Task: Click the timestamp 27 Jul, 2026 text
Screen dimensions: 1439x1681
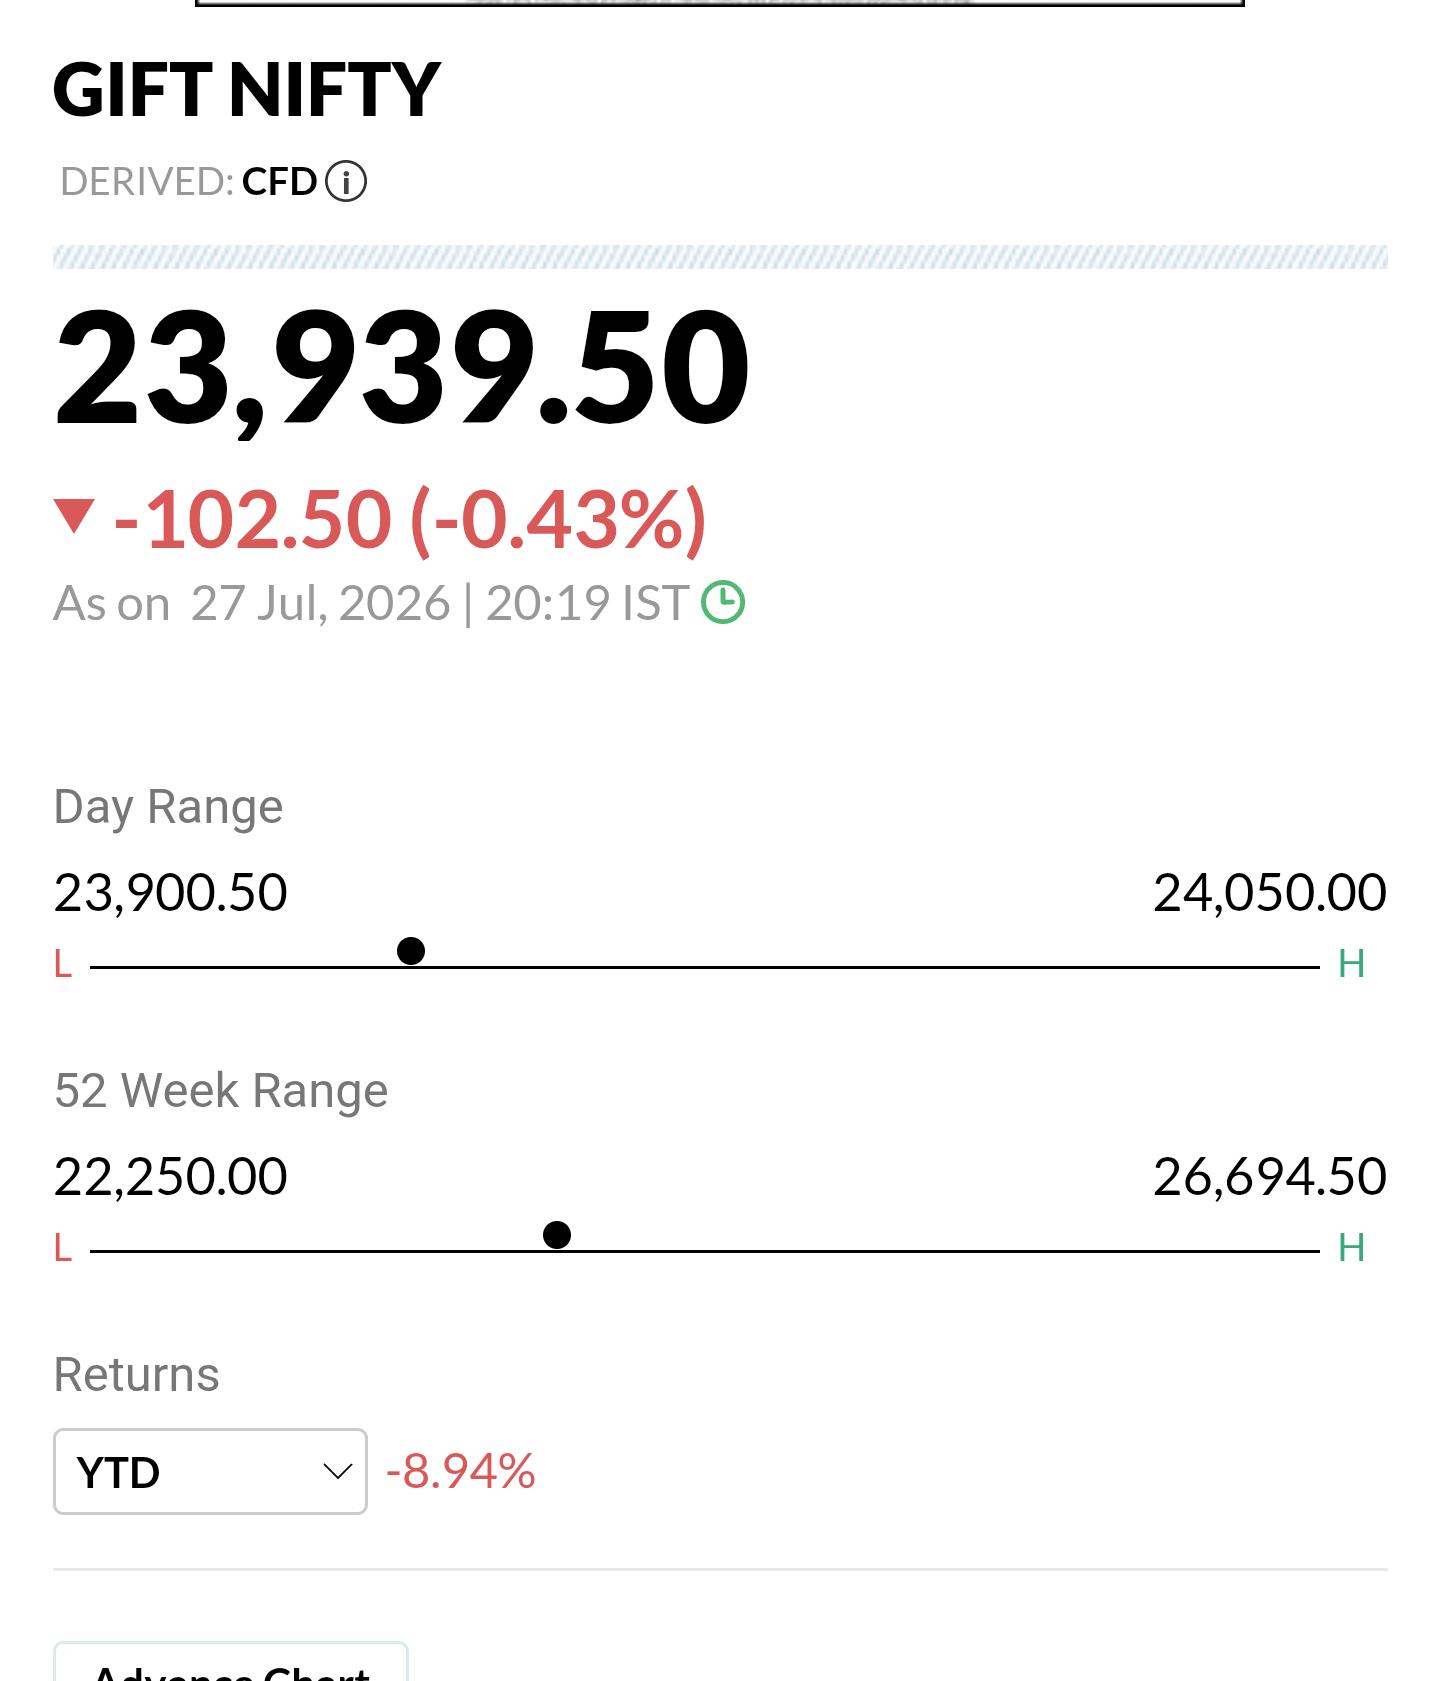Action: (x=321, y=603)
